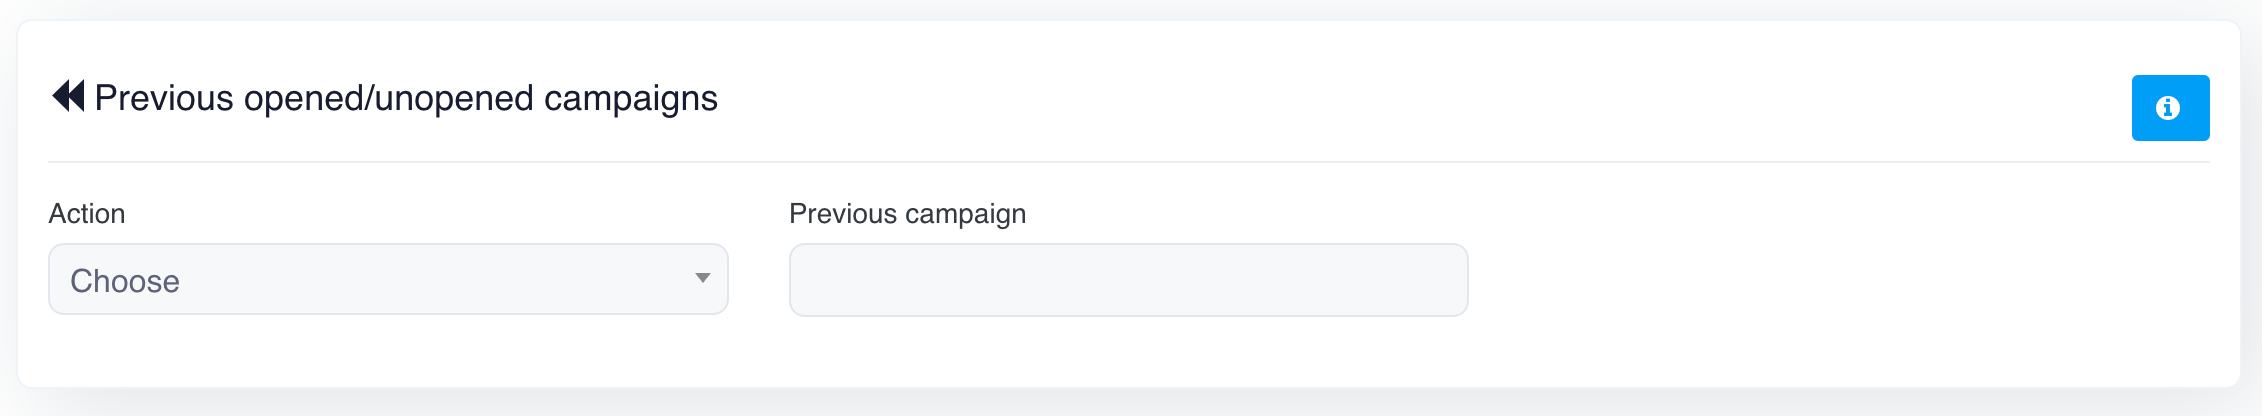Click the word 'Previous' in the heading
This screenshot has height=416, width=2262.
point(164,98)
